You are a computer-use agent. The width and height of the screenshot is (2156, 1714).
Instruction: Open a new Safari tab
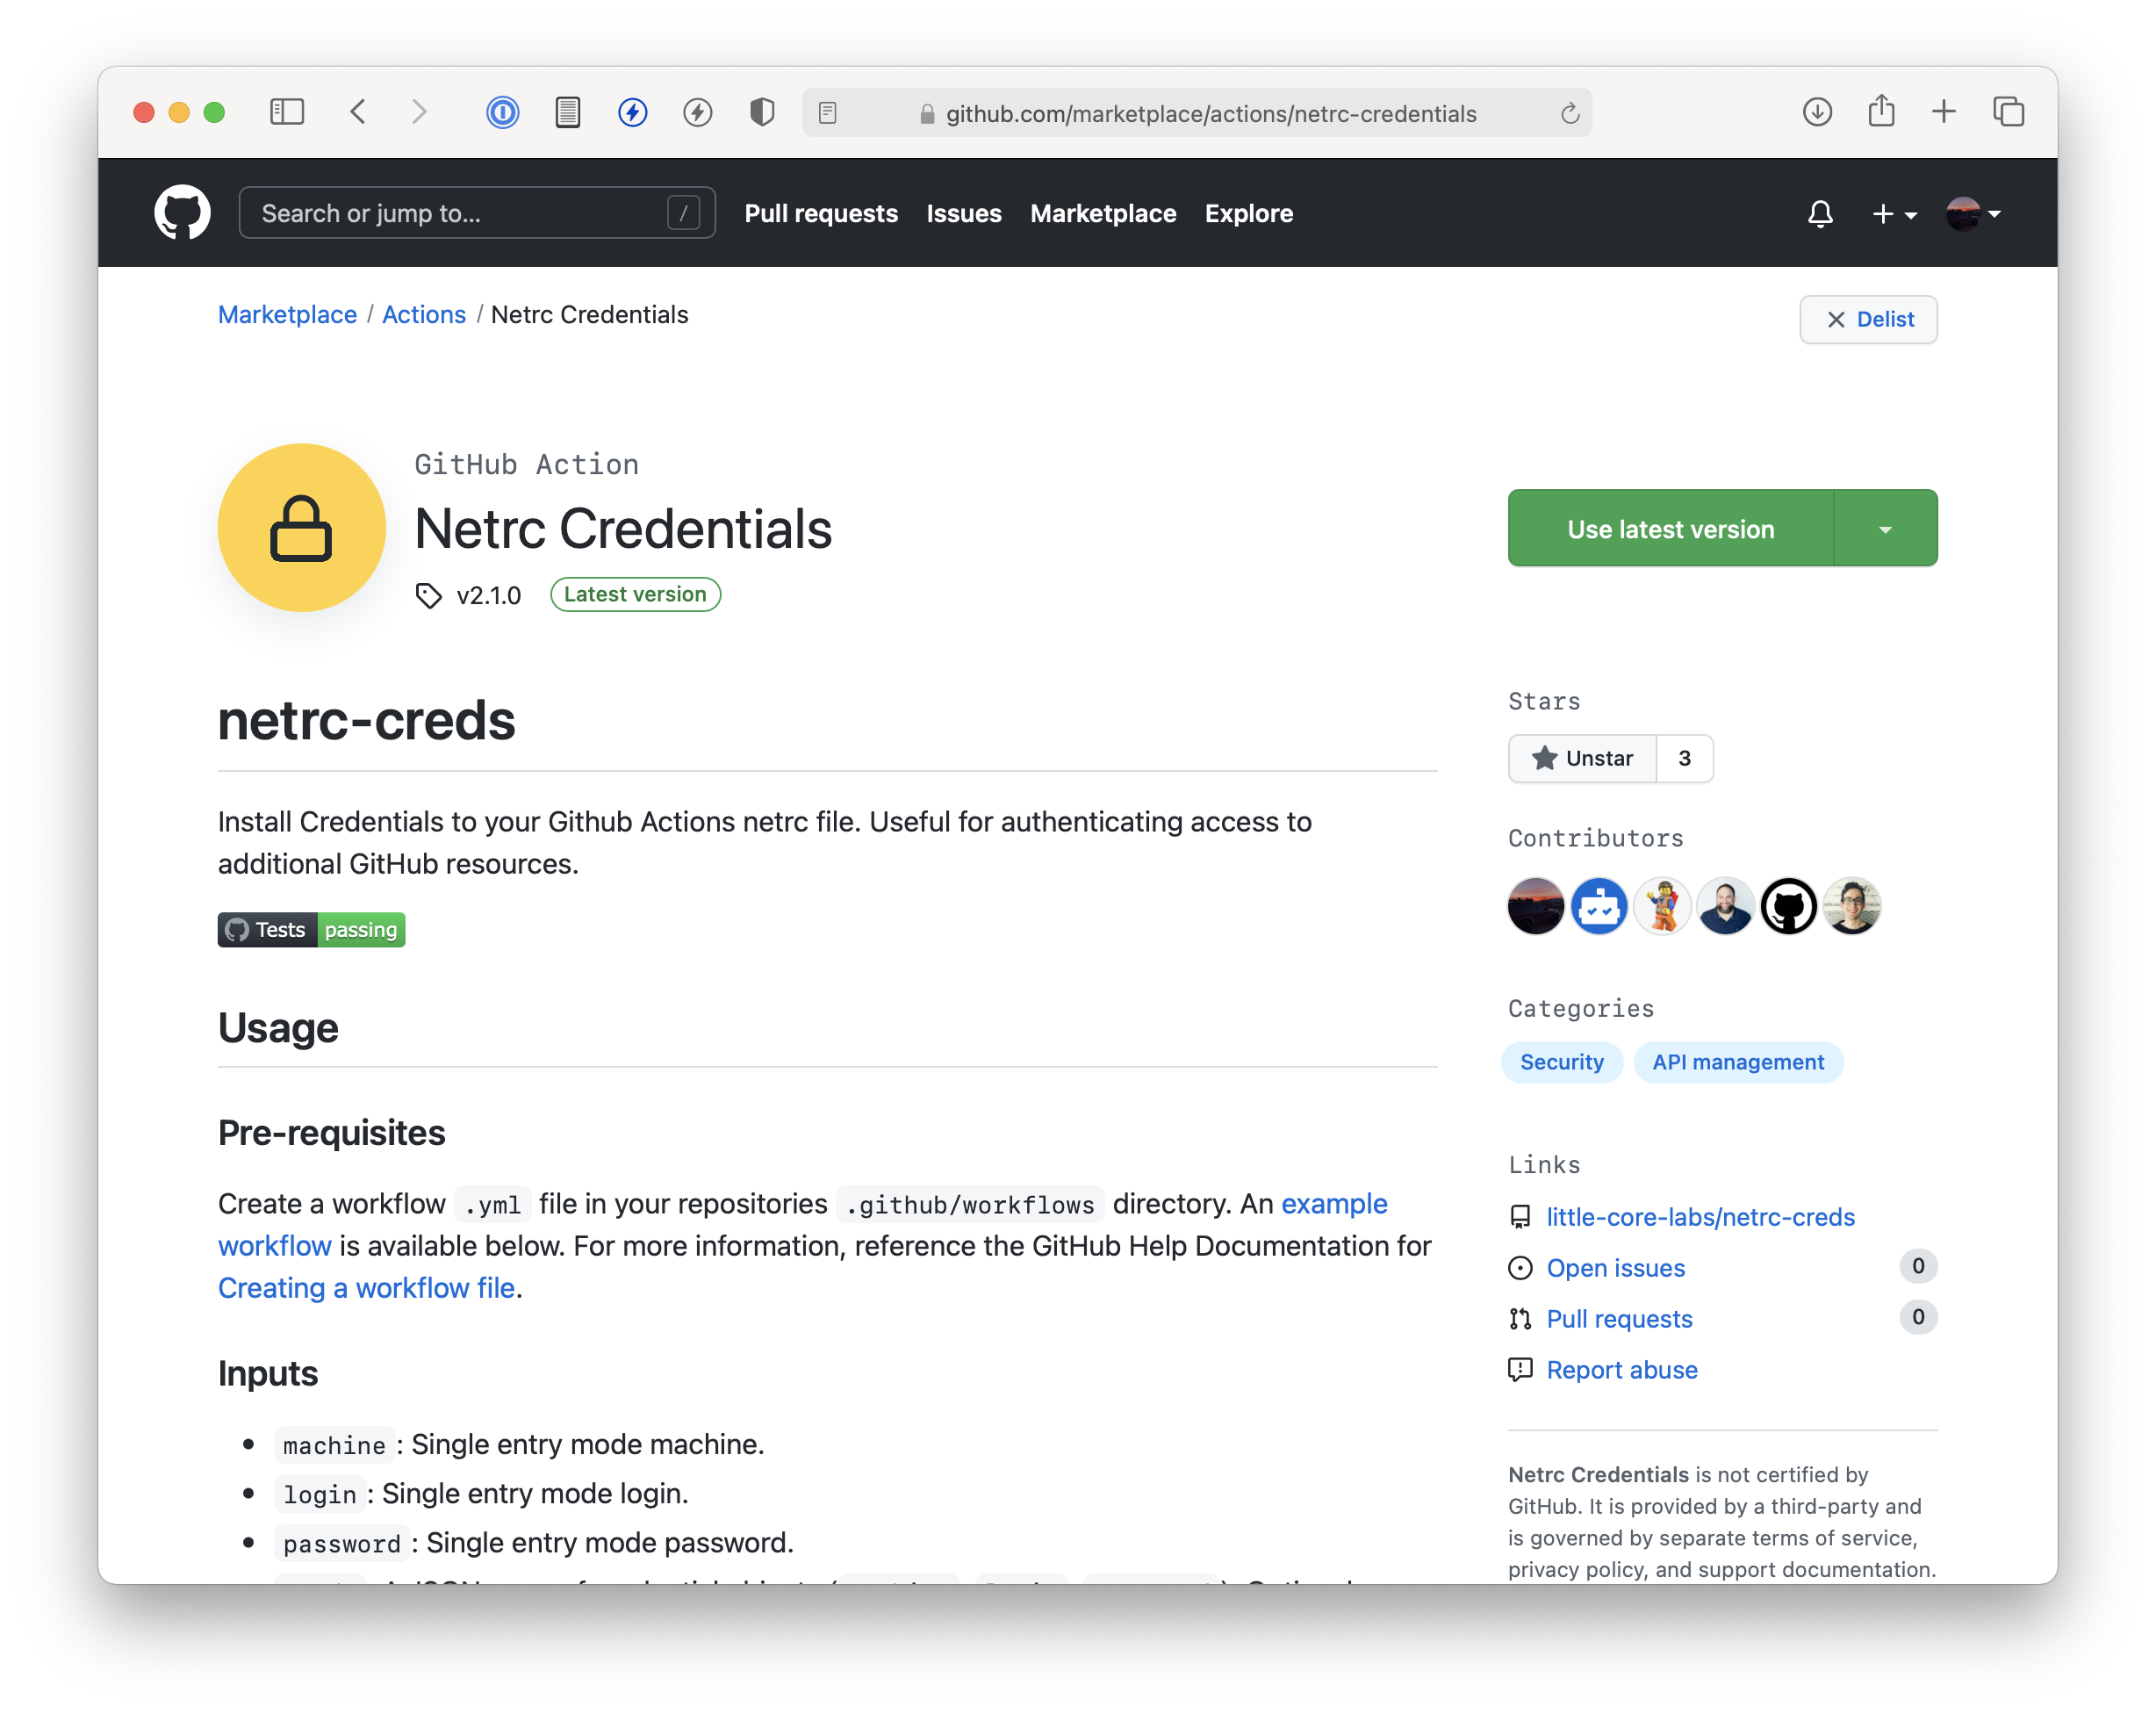pos(1943,111)
